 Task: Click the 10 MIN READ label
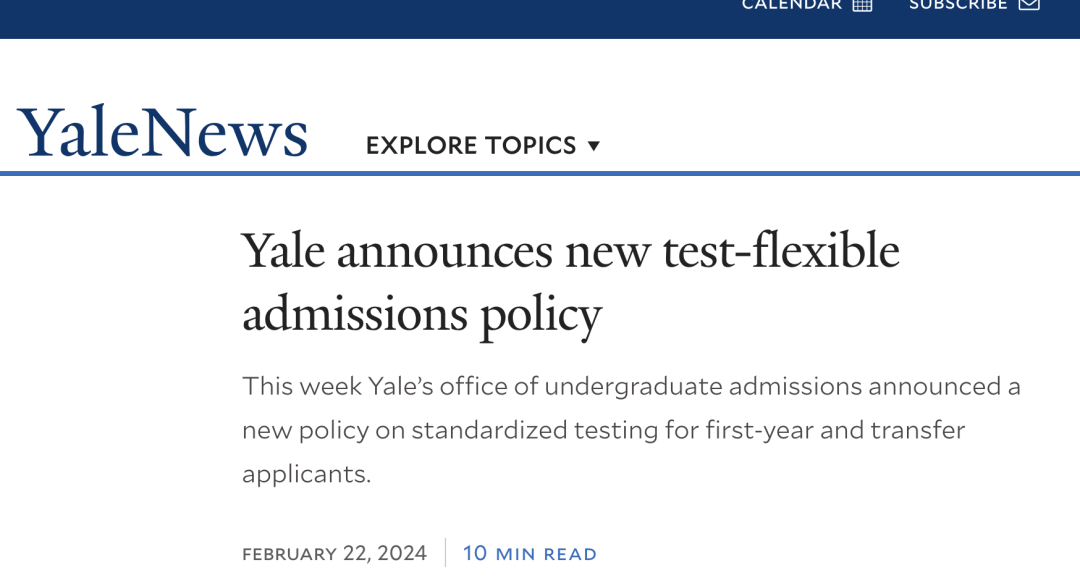(530, 553)
